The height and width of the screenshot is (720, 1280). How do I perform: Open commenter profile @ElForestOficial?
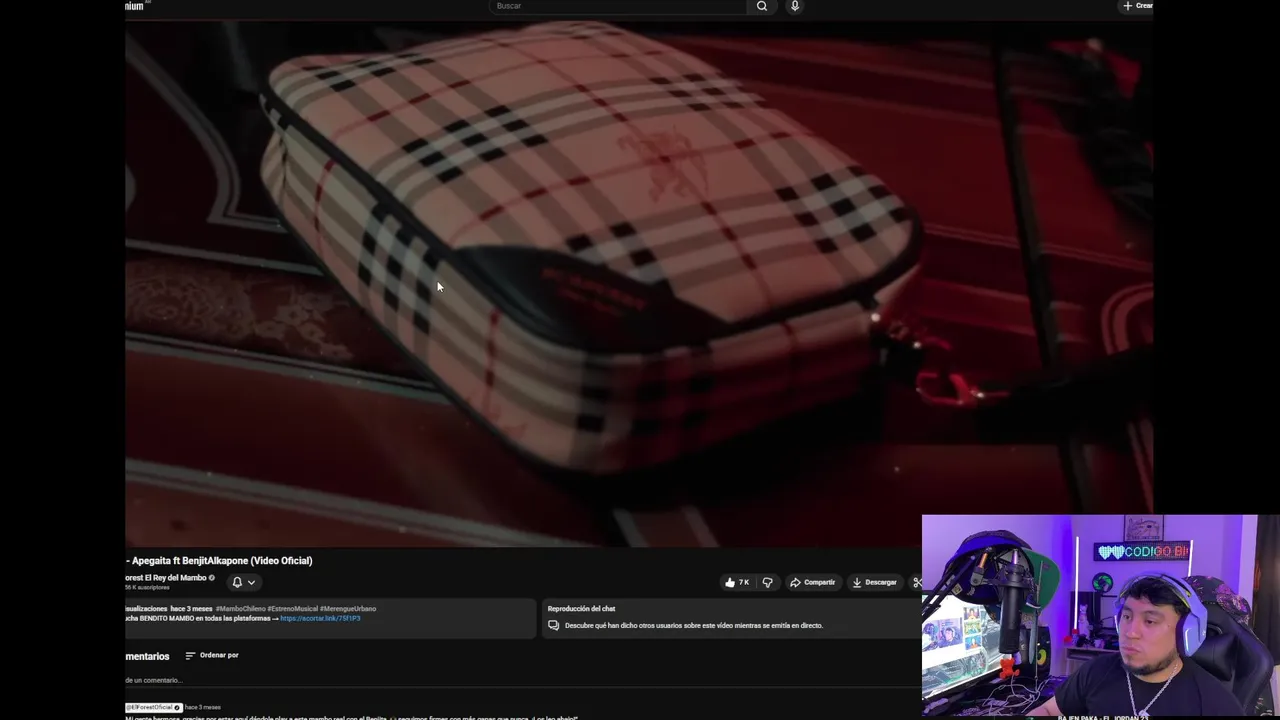tap(153, 707)
